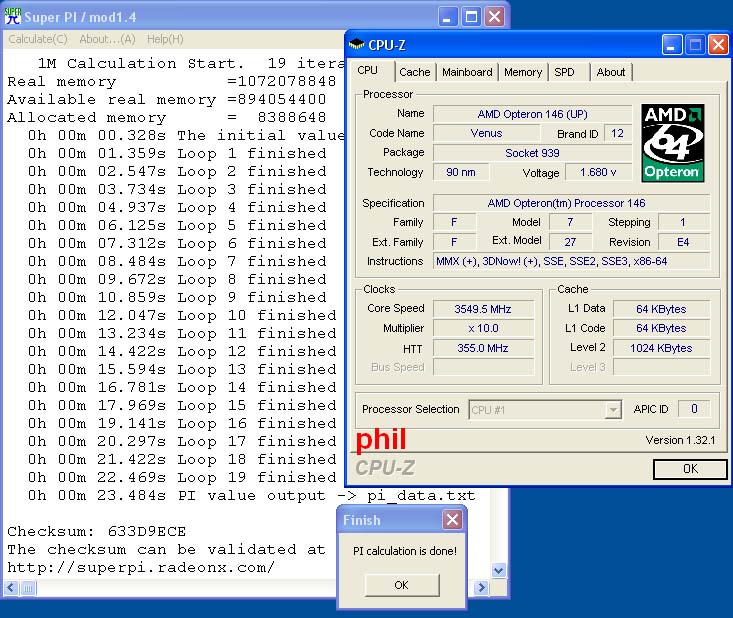Click the PI value output line

pos(251,496)
